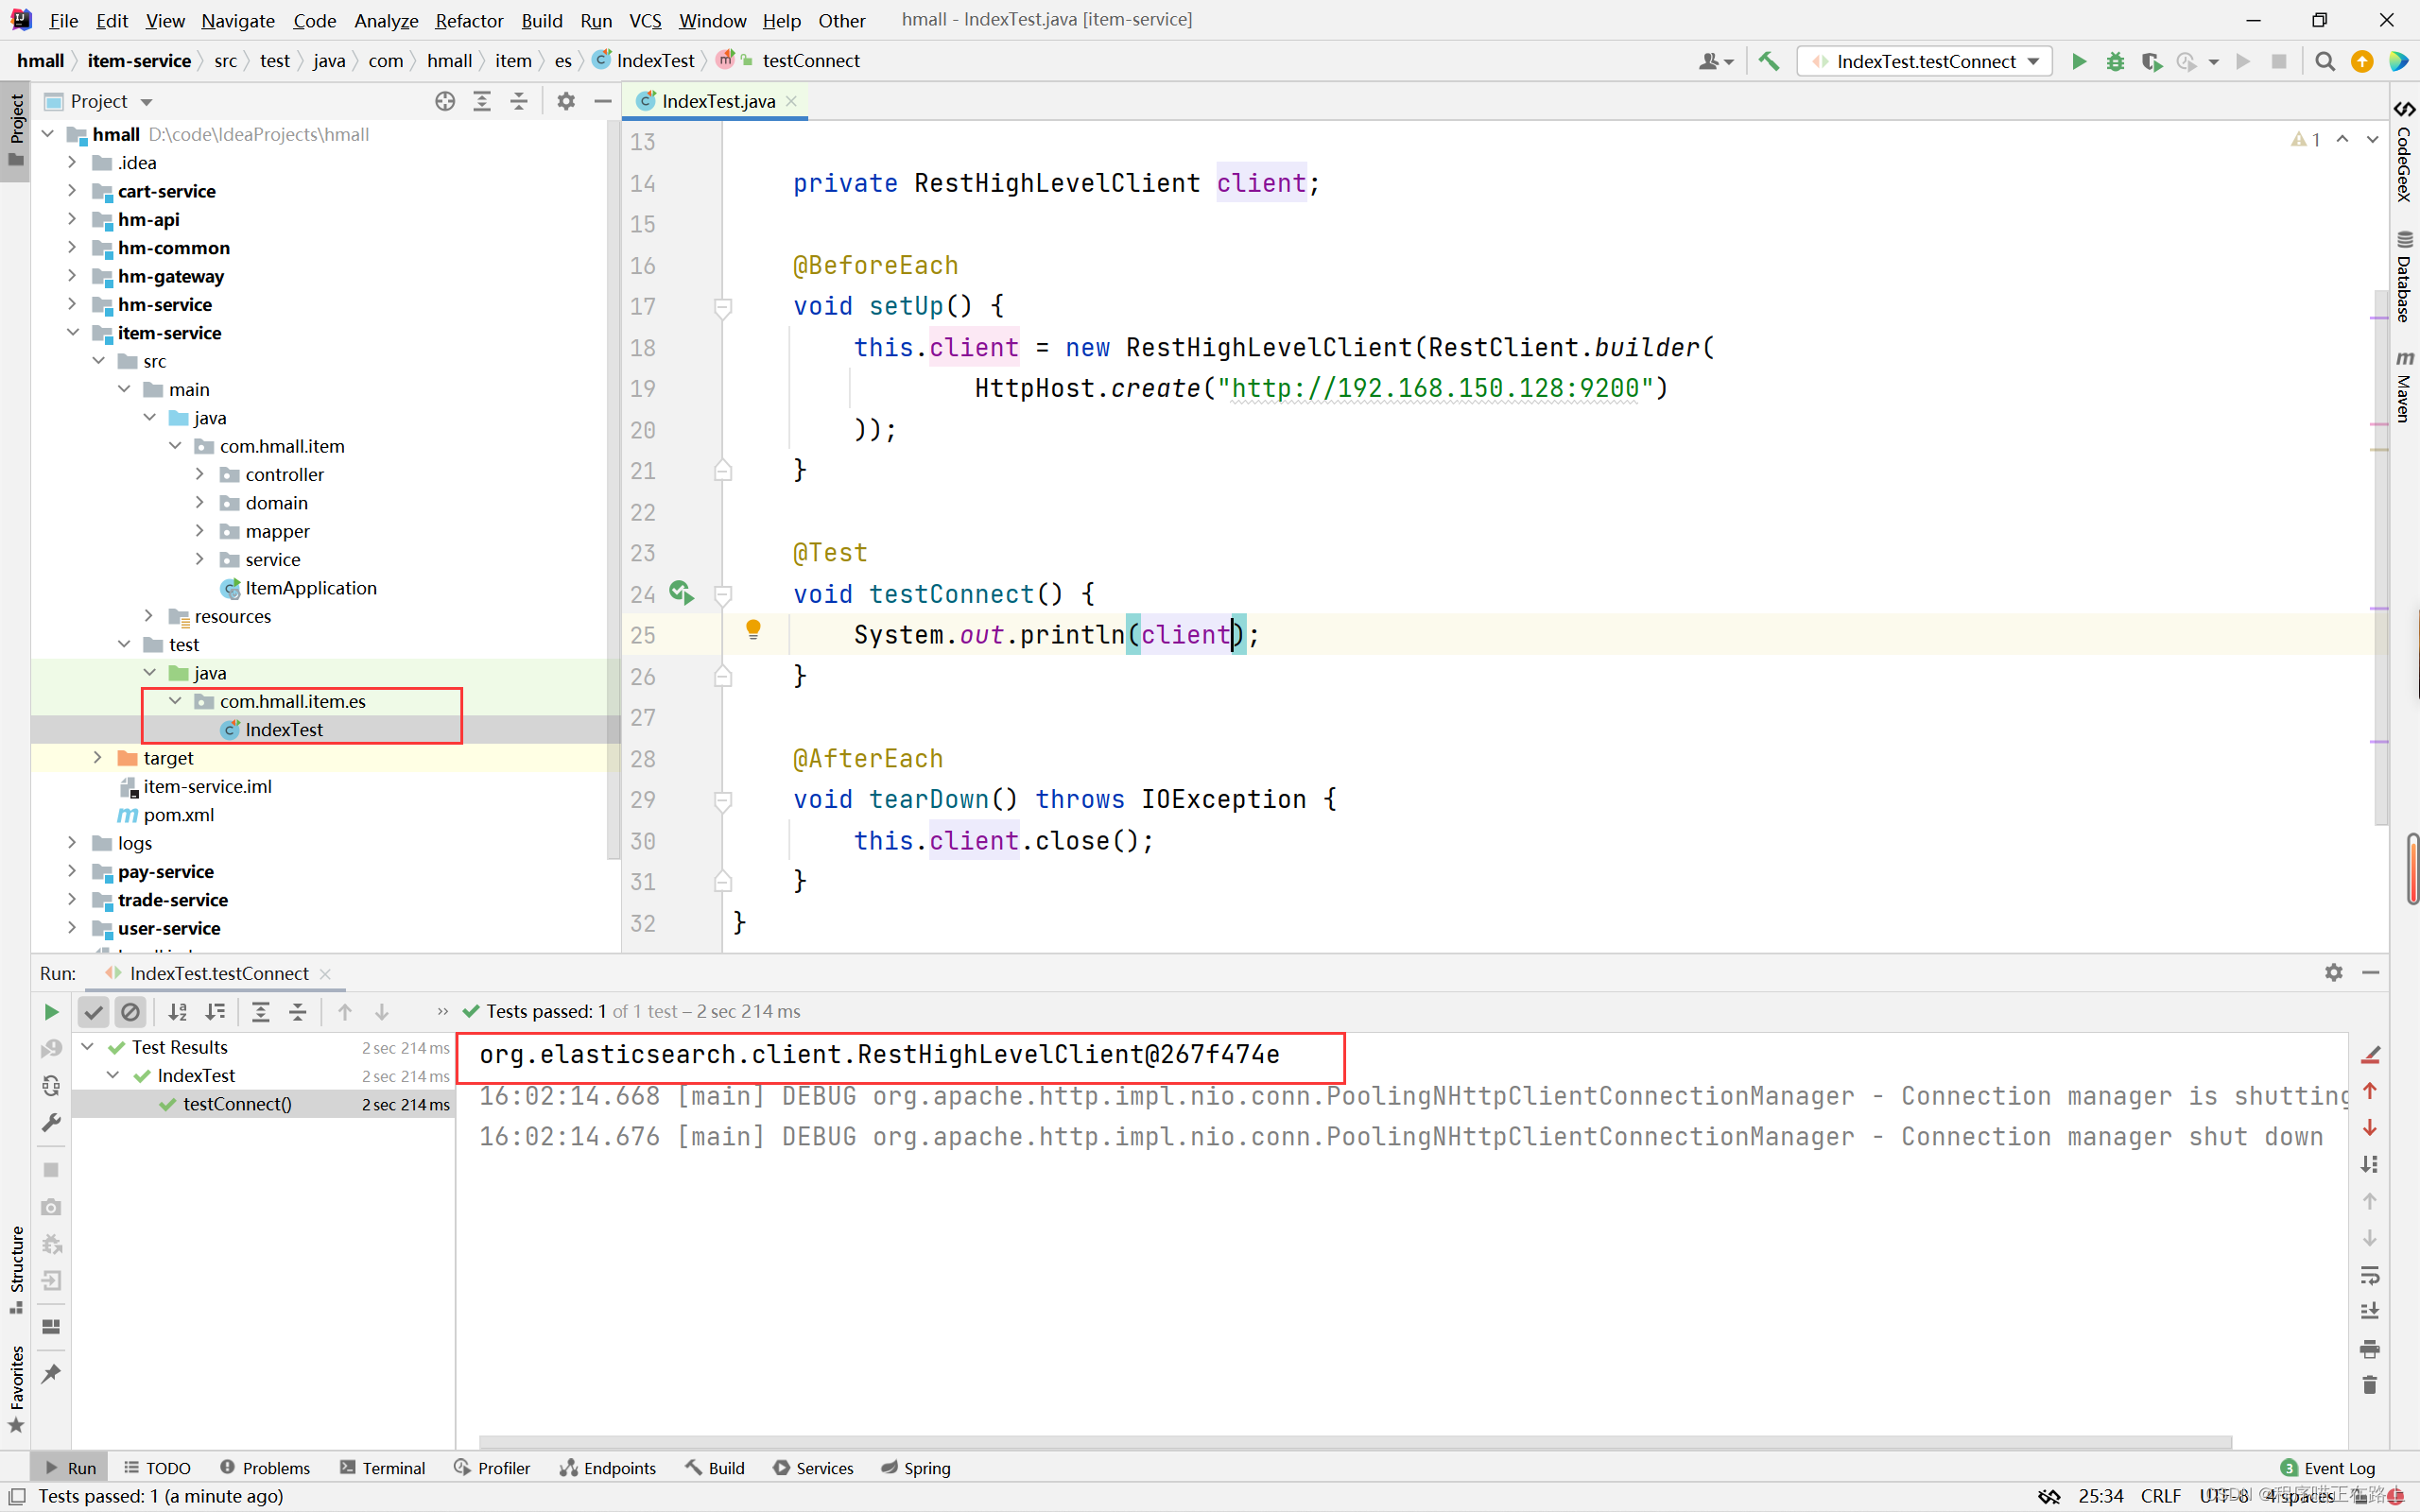2420x1512 pixels.
Task: Open the Terminal tool window tab
Action: (x=383, y=1467)
